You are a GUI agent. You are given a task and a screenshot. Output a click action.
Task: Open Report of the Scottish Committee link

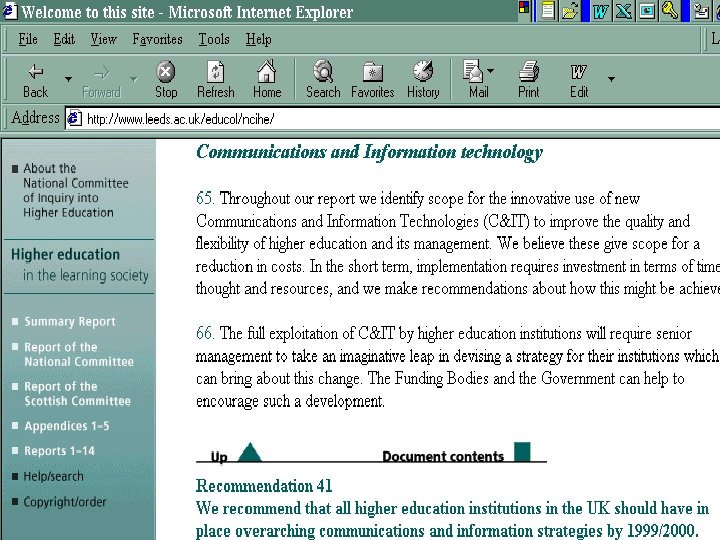coord(78,394)
